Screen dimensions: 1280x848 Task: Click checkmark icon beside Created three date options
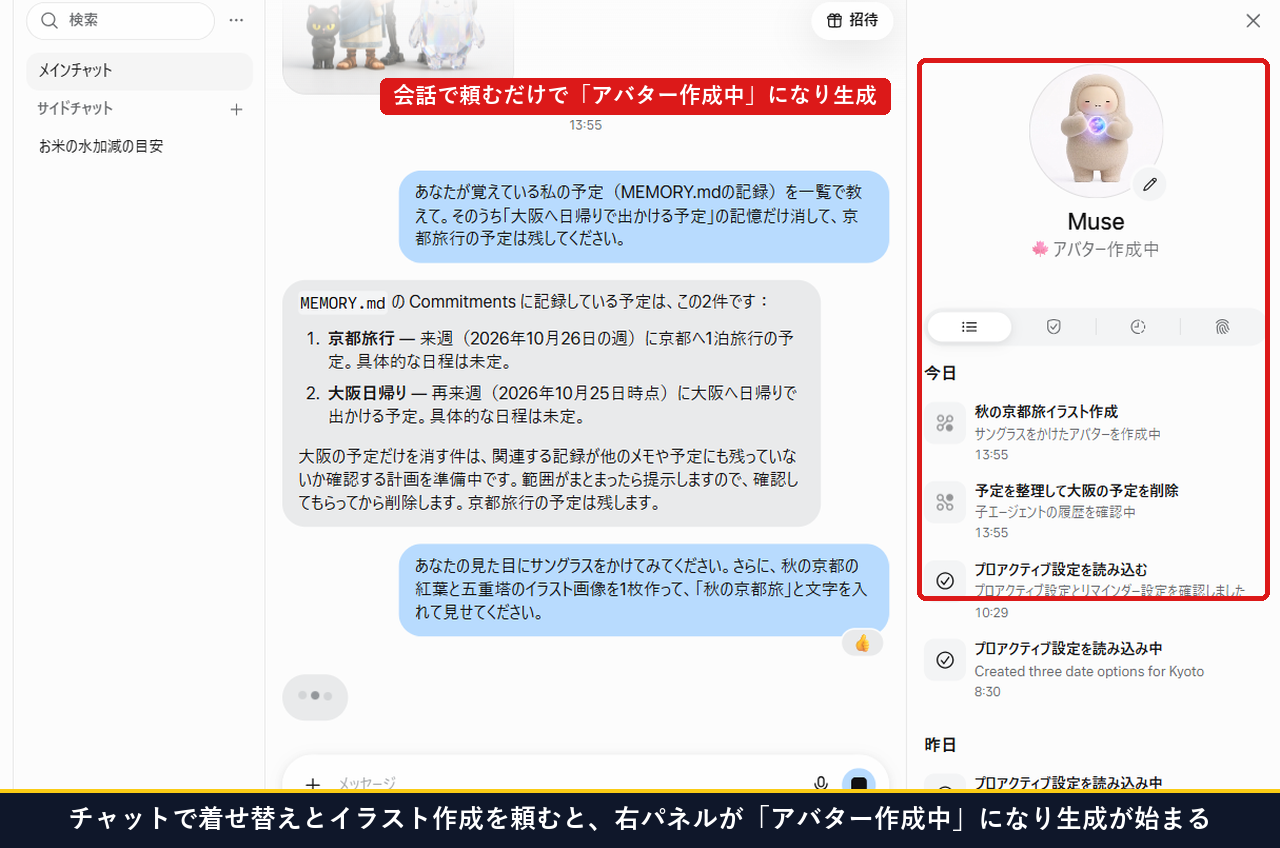tap(945, 660)
